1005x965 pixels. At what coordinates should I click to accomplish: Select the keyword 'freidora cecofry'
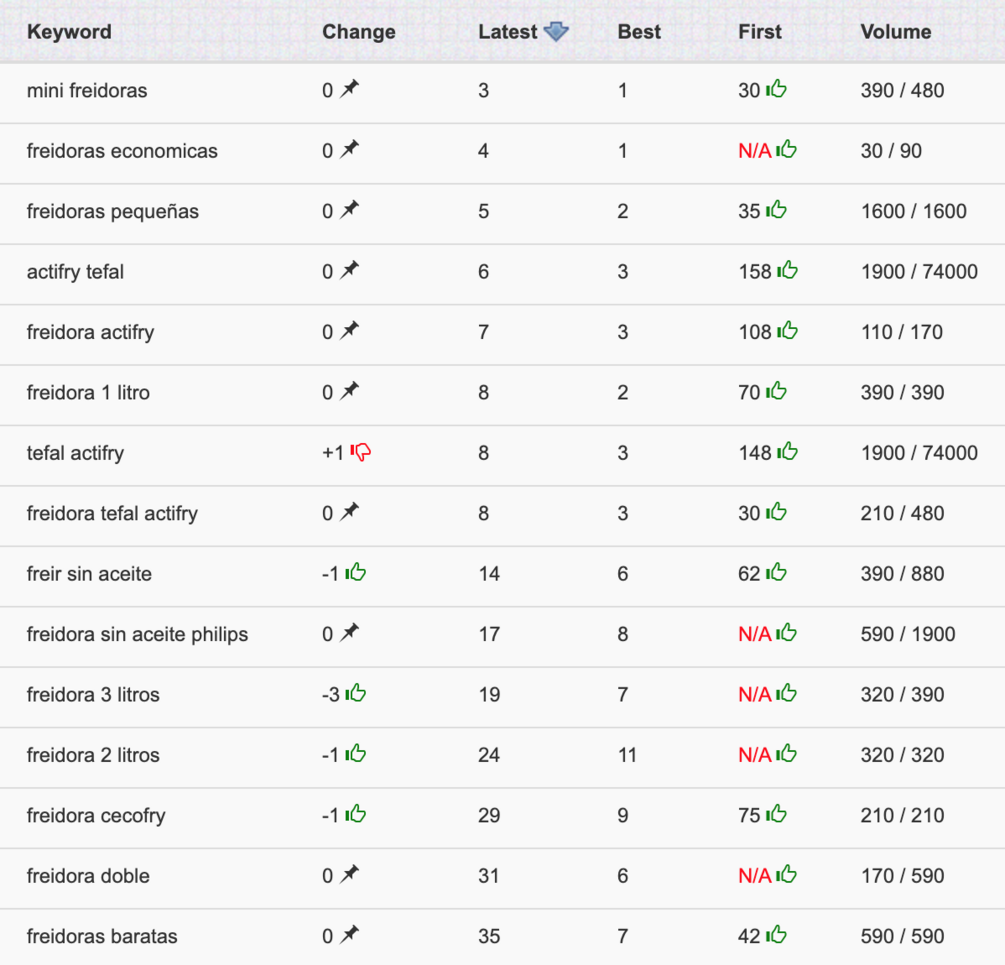point(96,816)
